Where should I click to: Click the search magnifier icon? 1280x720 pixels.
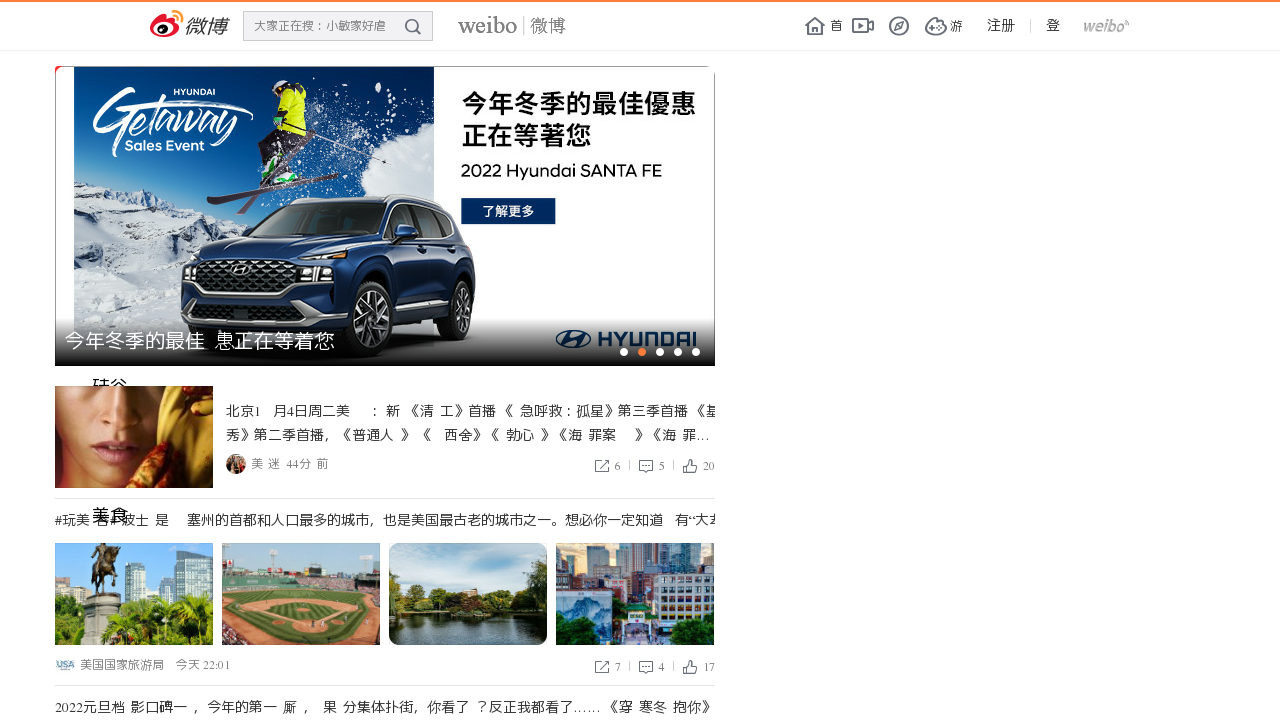pos(413,26)
